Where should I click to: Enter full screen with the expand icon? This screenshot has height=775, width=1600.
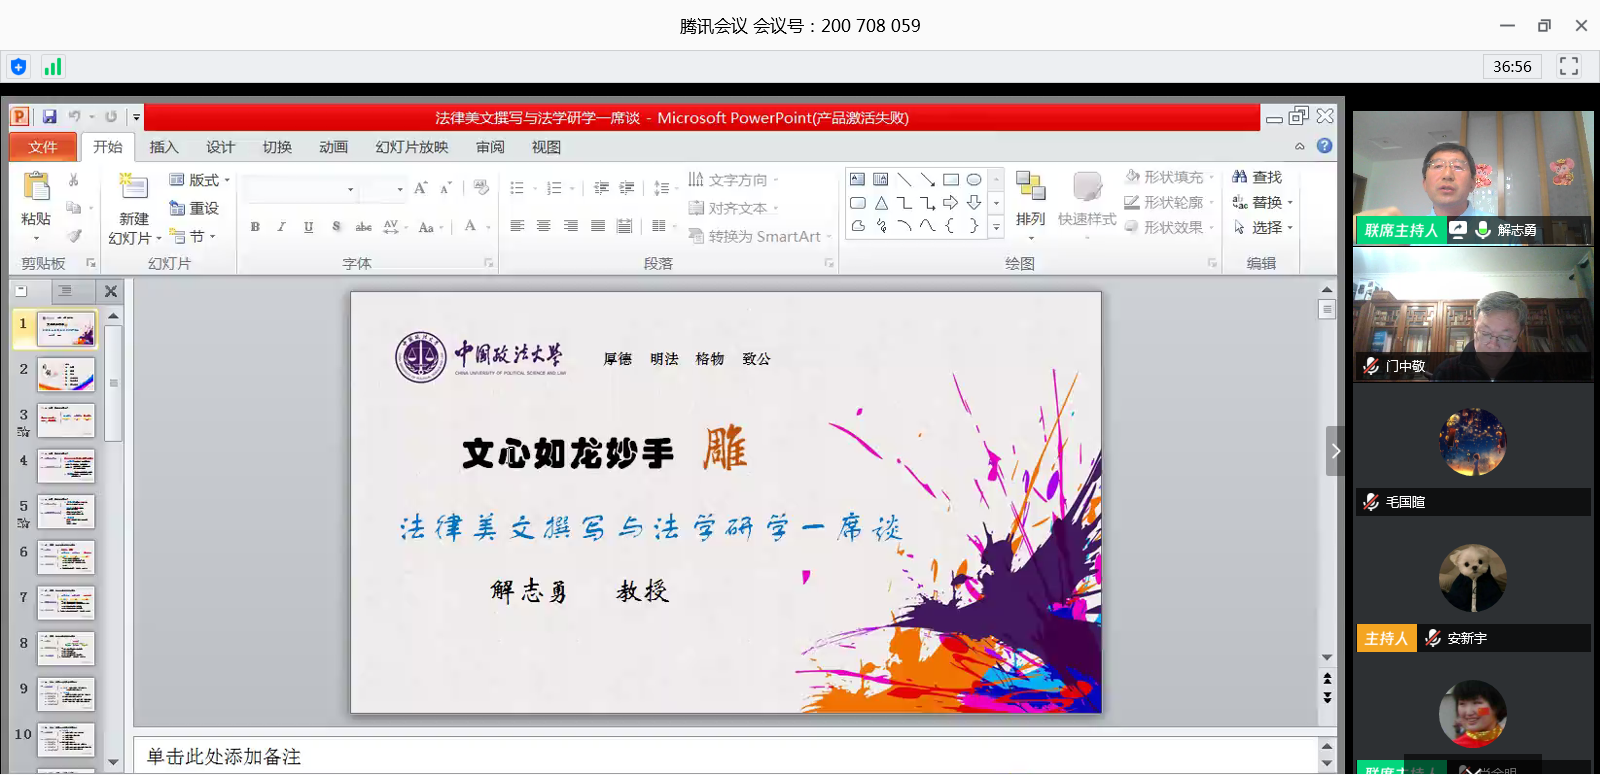click(x=1568, y=66)
